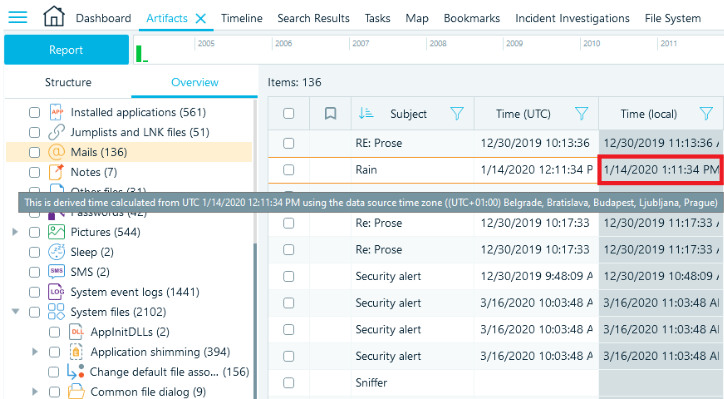Open the Time (local) column filter
The width and height of the screenshot is (724, 399).
click(706, 114)
